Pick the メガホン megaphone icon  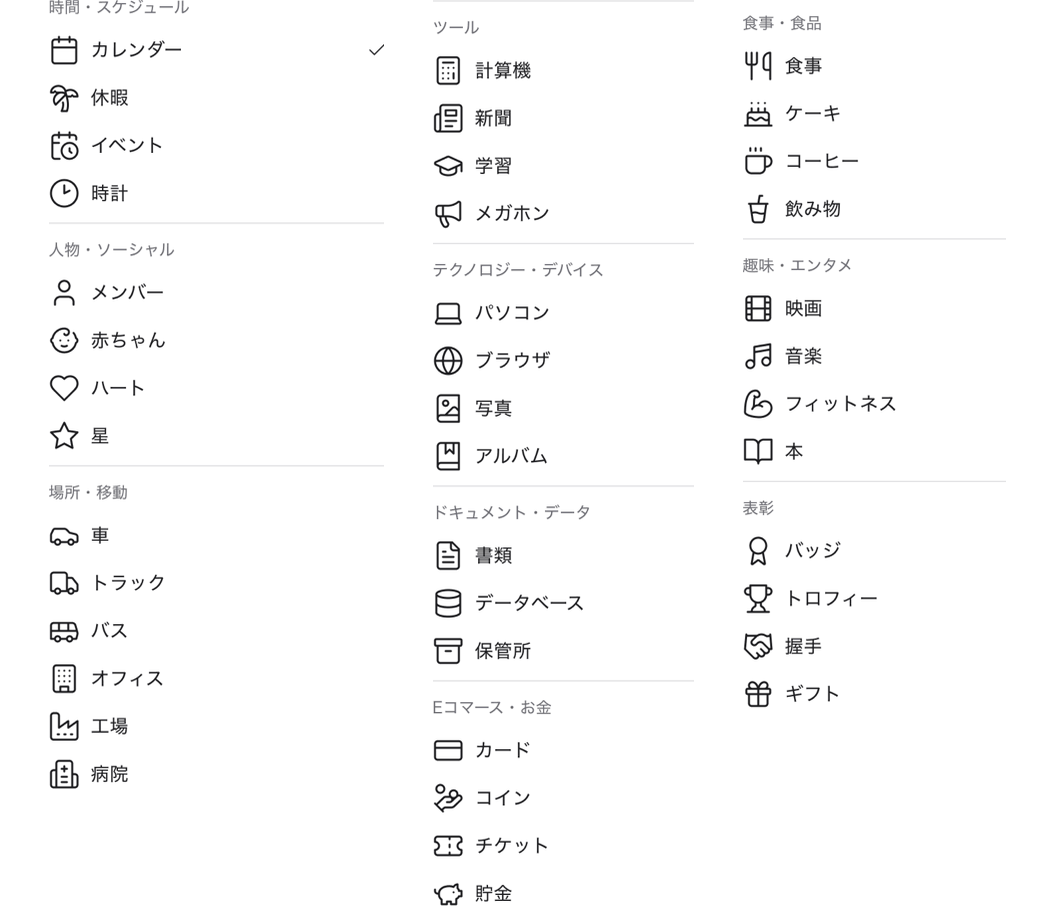[x=448, y=214]
